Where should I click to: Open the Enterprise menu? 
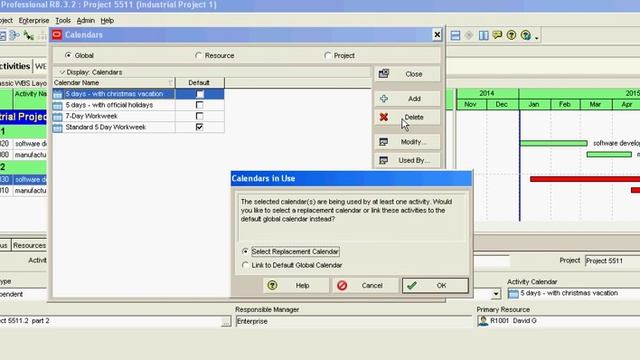tap(34, 20)
